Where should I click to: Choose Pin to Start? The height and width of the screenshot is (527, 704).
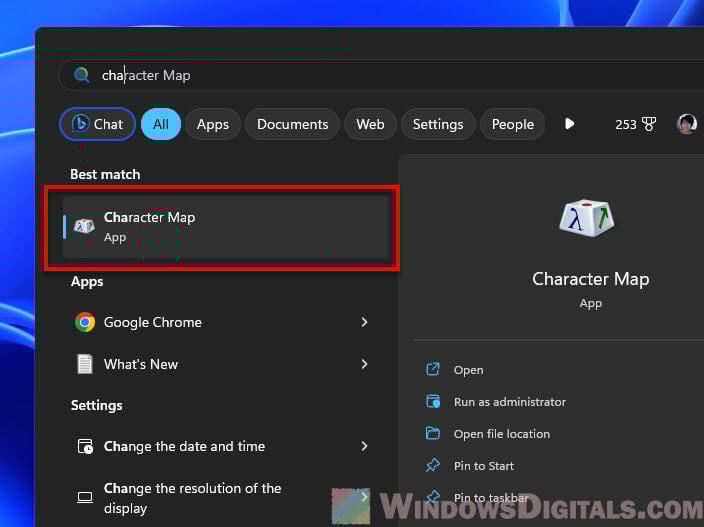pyautogui.click(x=484, y=466)
